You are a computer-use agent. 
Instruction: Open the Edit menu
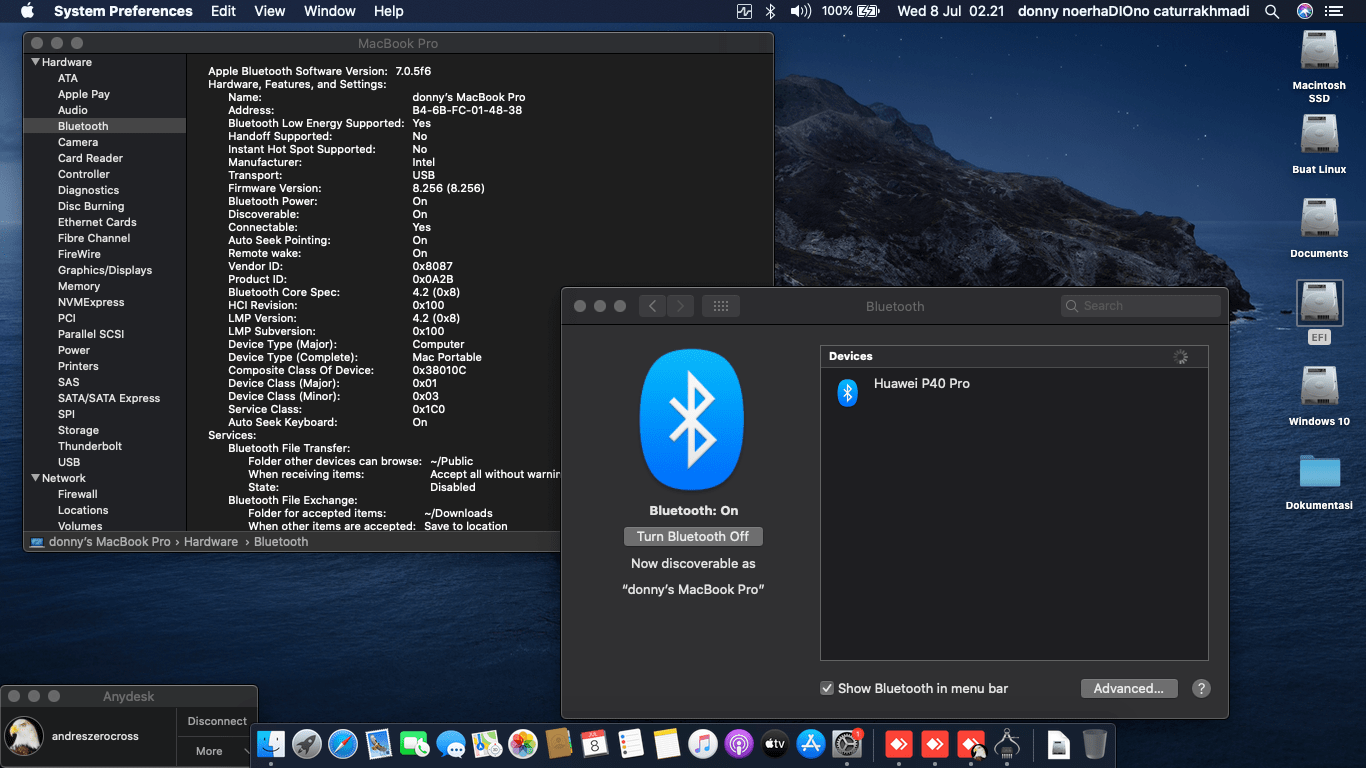pyautogui.click(x=223, y=11)
